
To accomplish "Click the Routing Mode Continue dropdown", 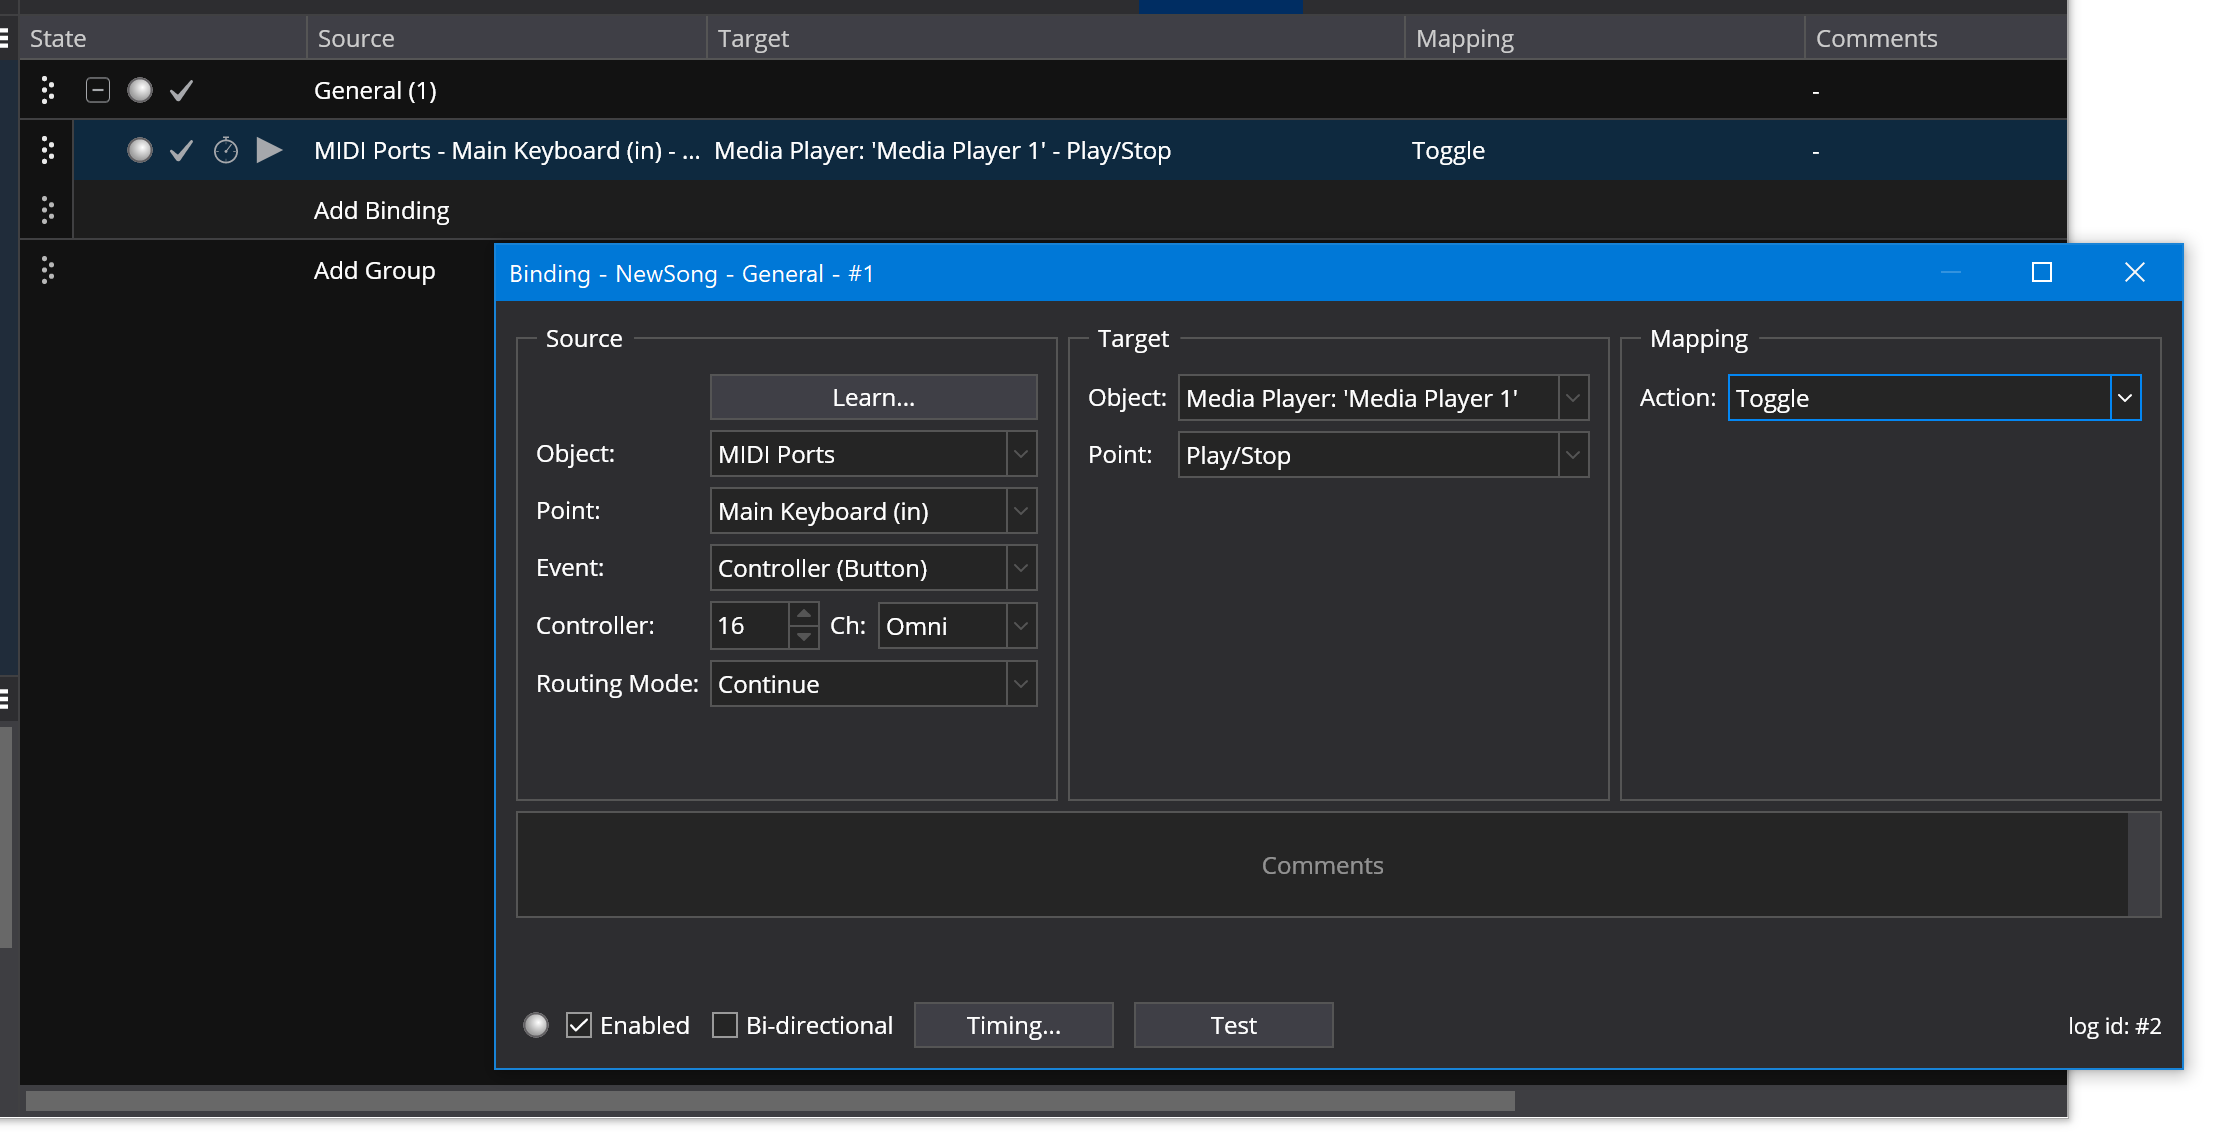I will pyautogui.click(x=873, y=683).
